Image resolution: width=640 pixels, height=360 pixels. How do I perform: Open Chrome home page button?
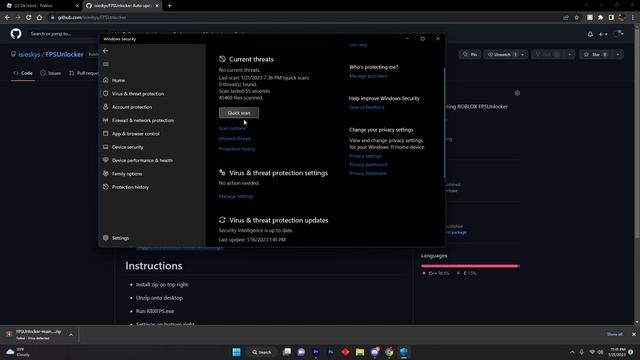pos(39,18)
